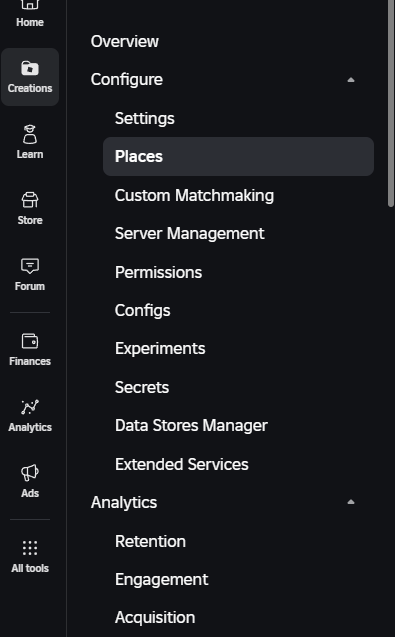
Task: Collapse the Analytics section arrow
Action: click(x=351, y=502)
